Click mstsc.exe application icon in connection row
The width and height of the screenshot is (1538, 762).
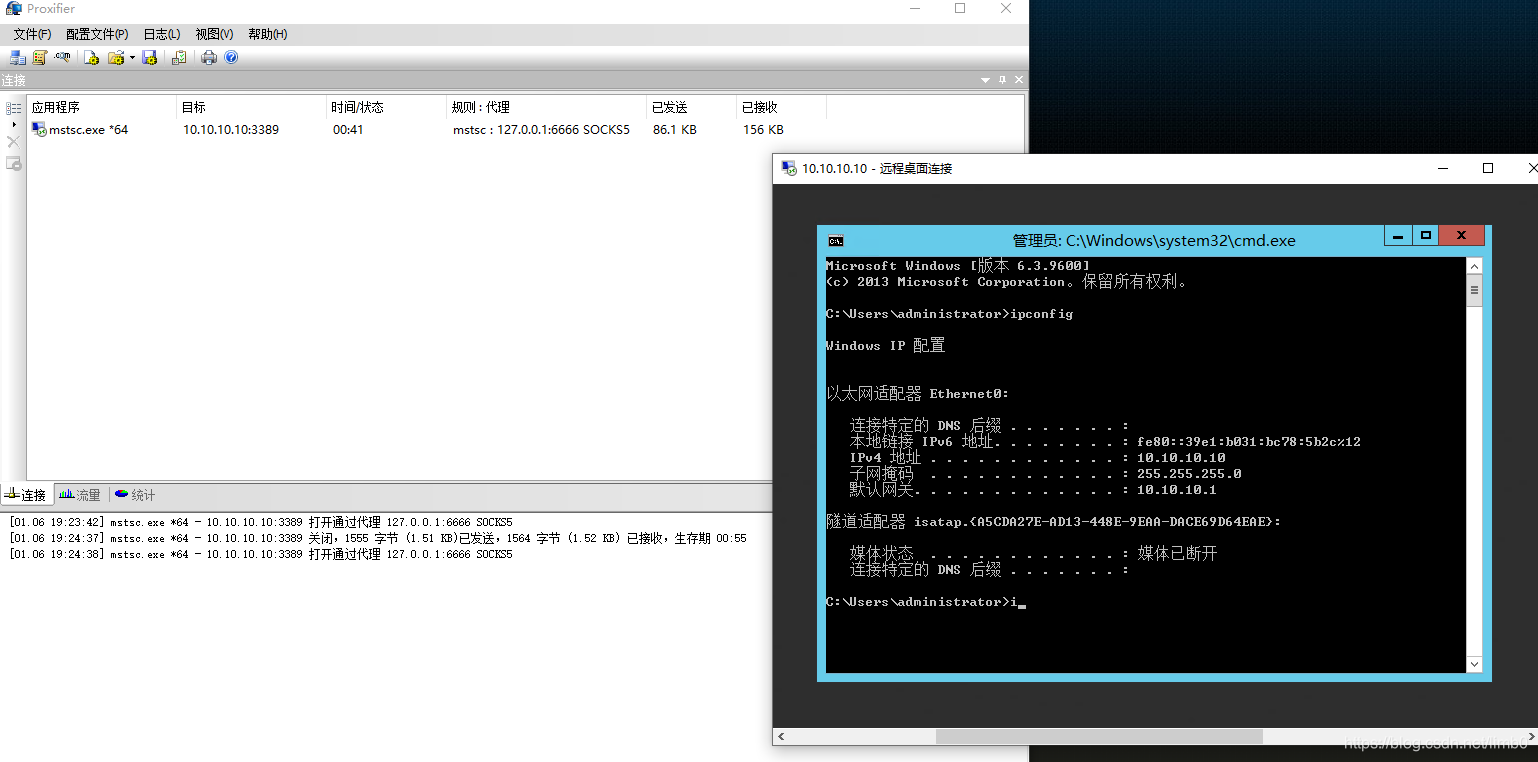pos(39,129)
